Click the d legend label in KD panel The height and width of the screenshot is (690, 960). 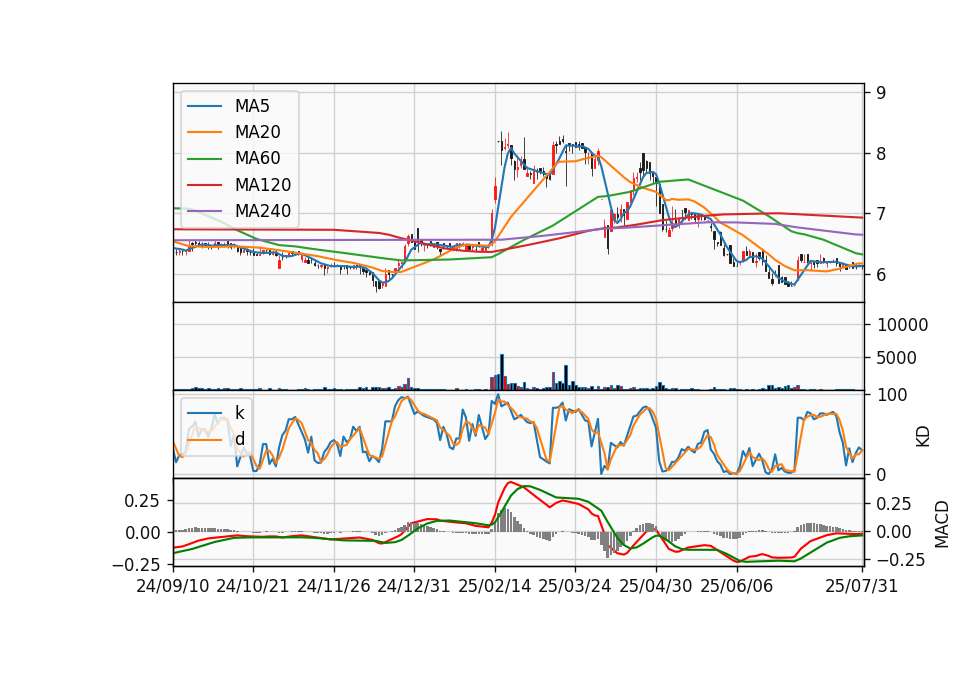(x=239, y=438)
